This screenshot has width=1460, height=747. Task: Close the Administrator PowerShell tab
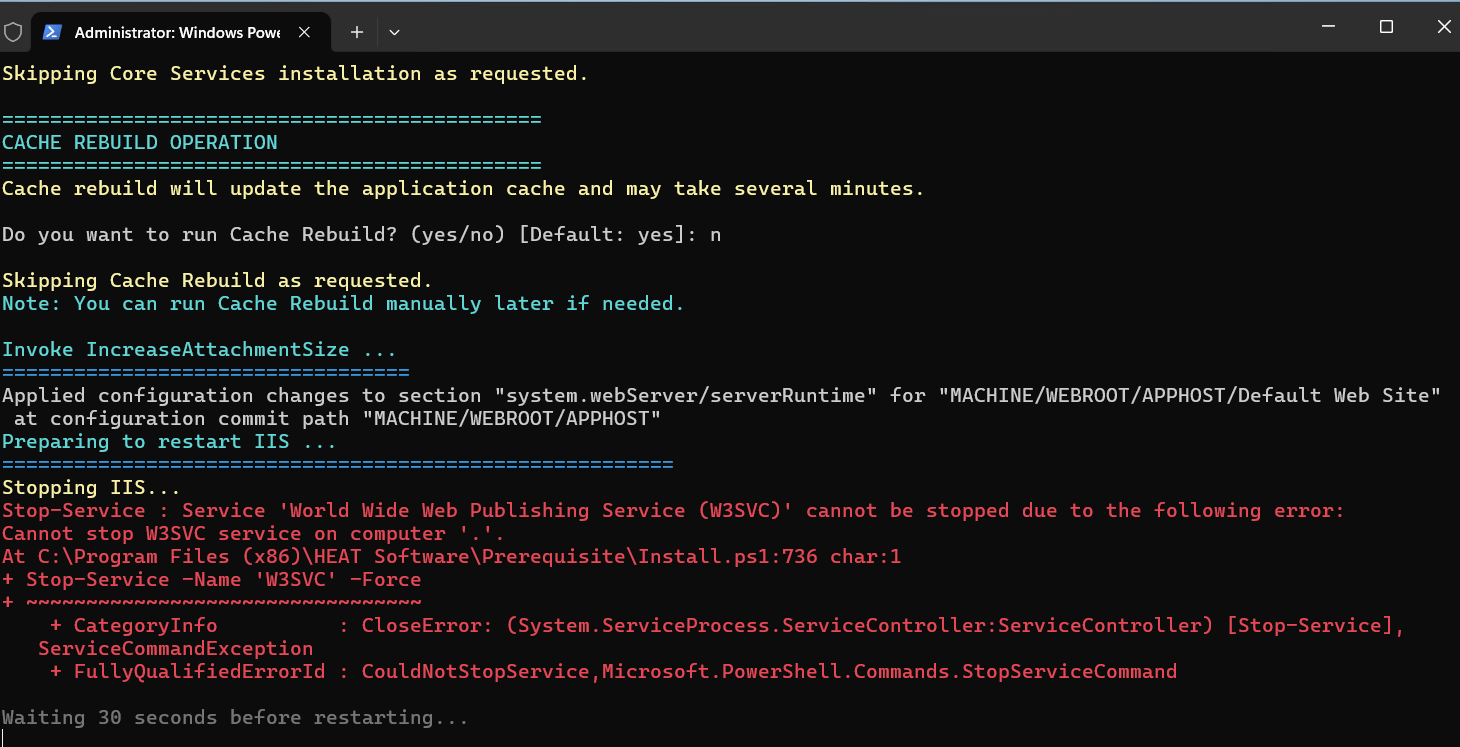[x=305, y=32]
